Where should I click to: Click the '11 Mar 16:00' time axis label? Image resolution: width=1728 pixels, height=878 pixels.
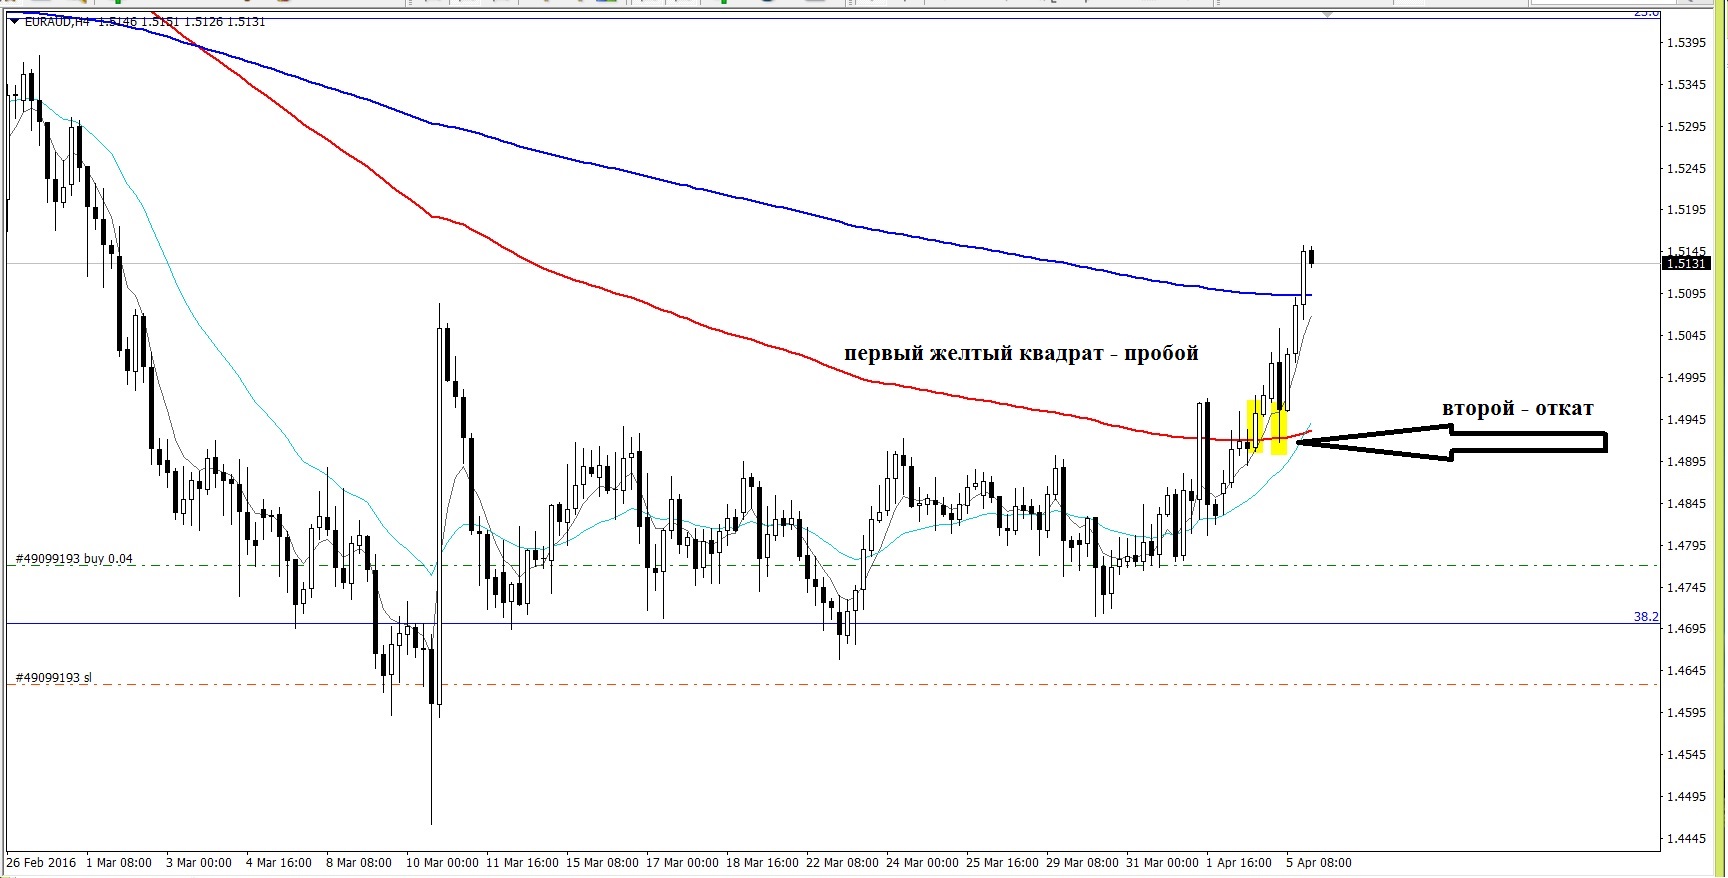[x=522, y=862]
